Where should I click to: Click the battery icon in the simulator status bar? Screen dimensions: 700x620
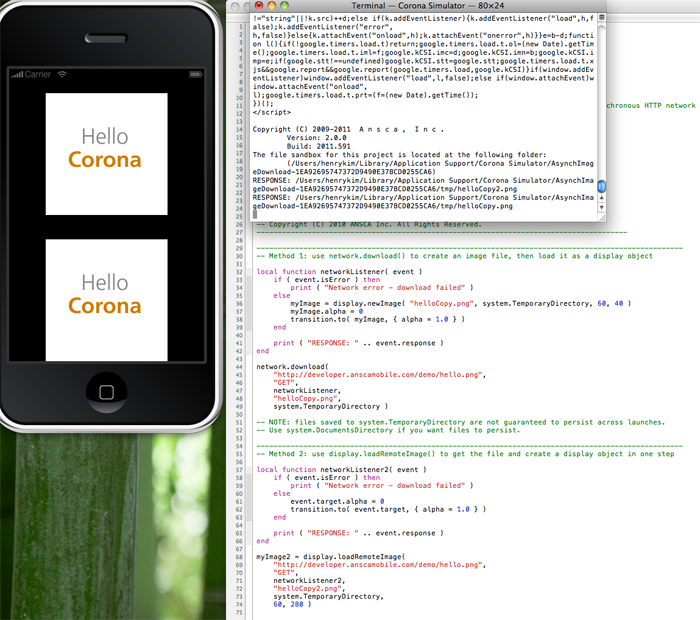[196, 74]
